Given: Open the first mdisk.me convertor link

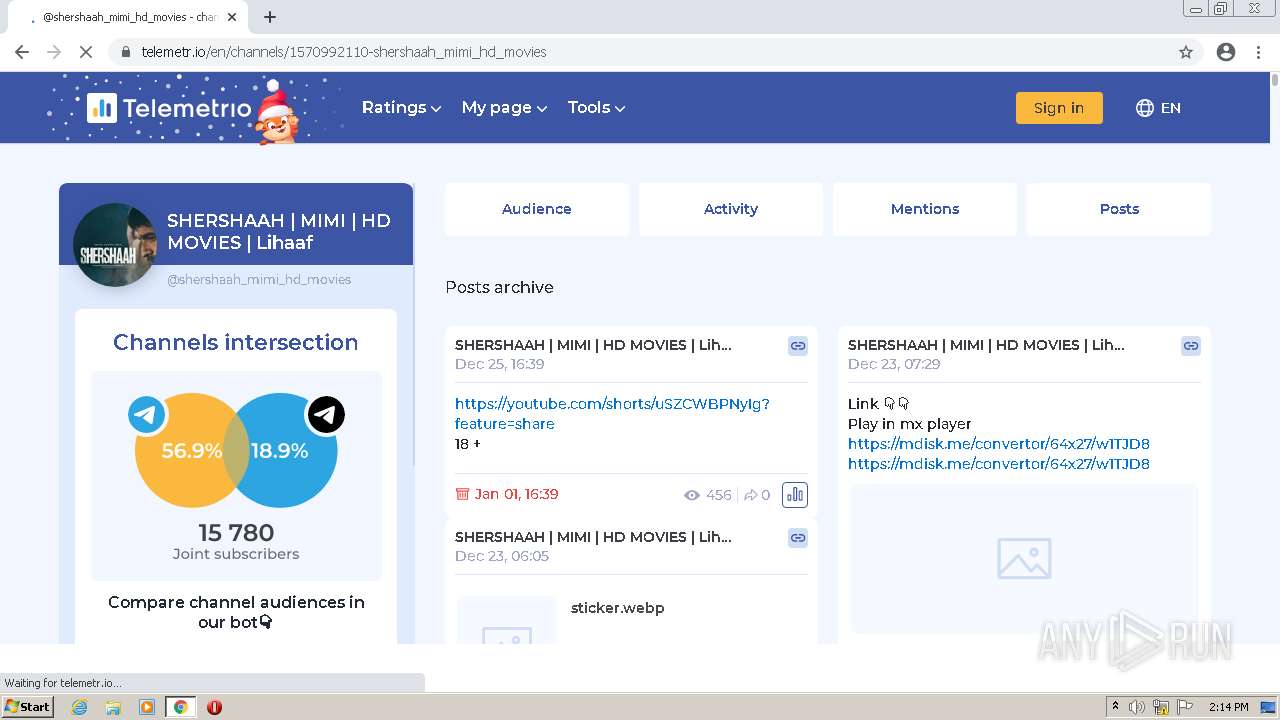Looking at the screenshot, I should pos(998,444).
